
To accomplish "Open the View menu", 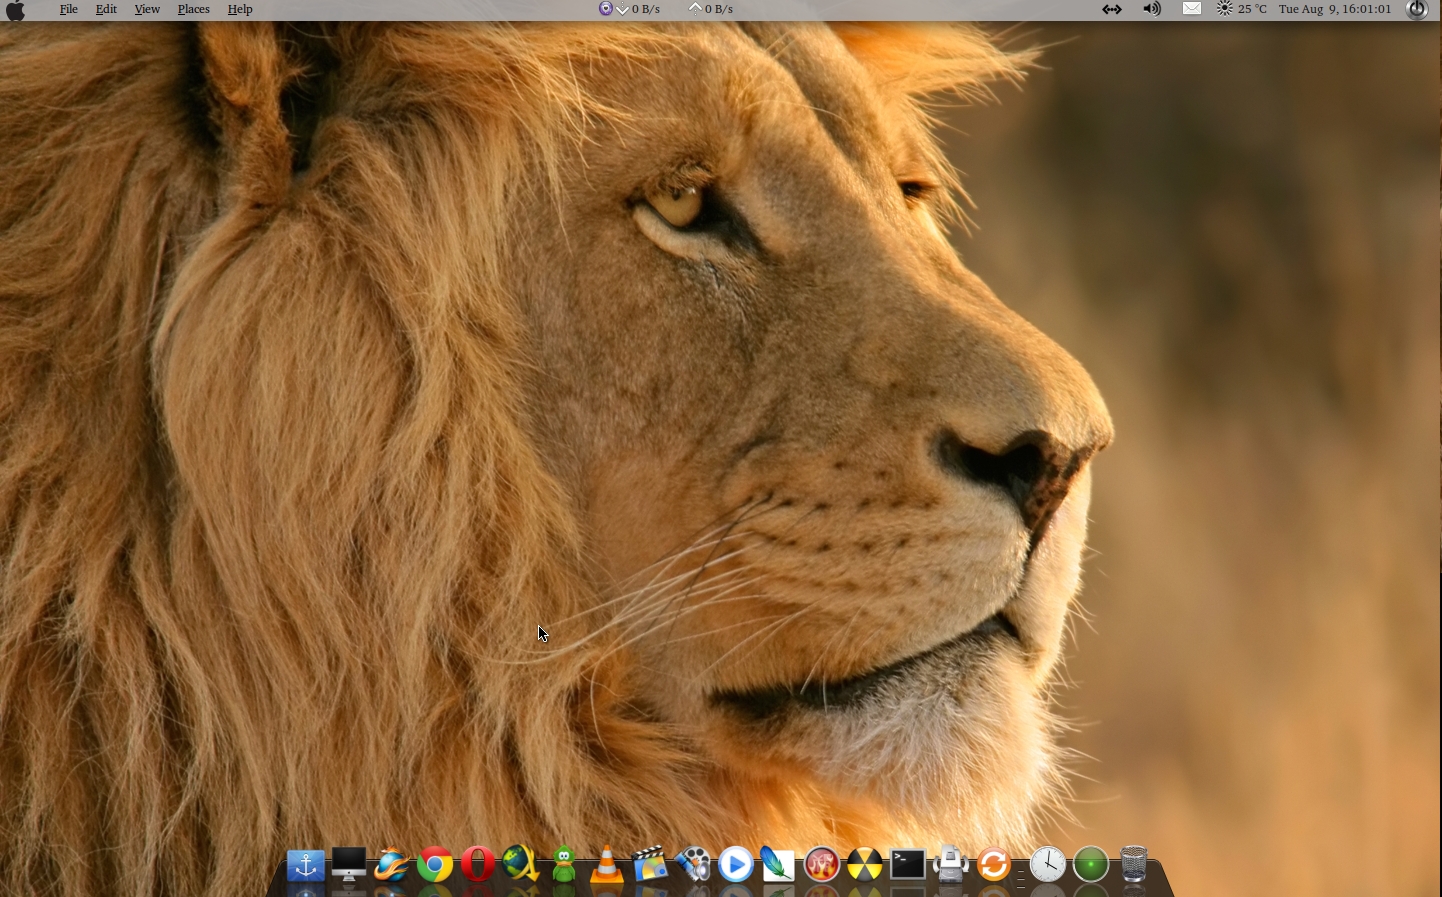I will pyautogui.click(x=147, y=9).
